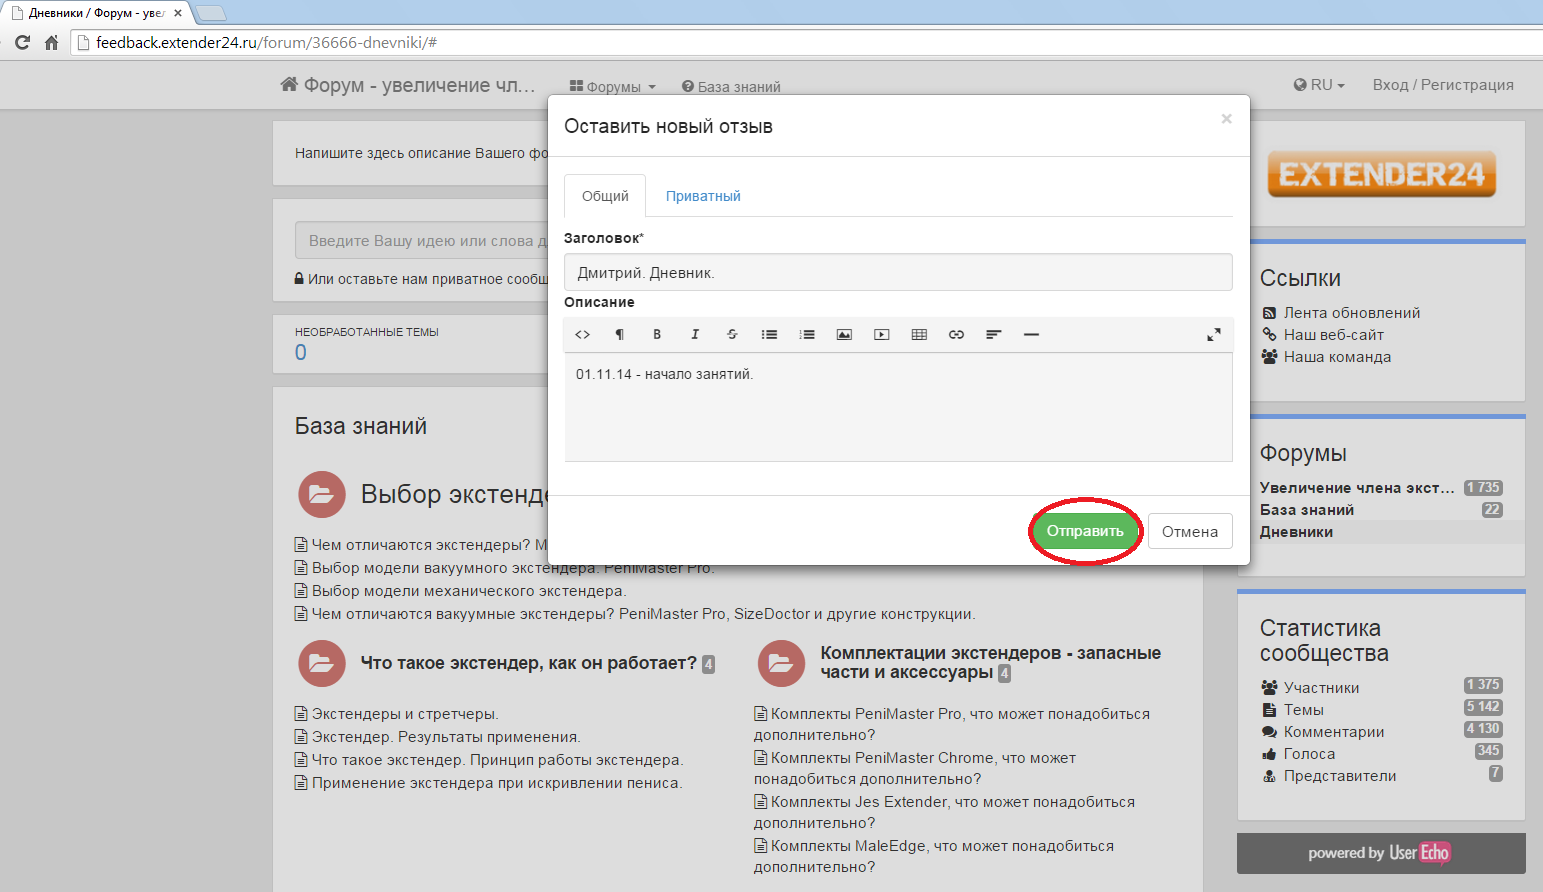Open Что такое экстендер category heading
Screen dimensions: 1543x892
coord(529,663)
